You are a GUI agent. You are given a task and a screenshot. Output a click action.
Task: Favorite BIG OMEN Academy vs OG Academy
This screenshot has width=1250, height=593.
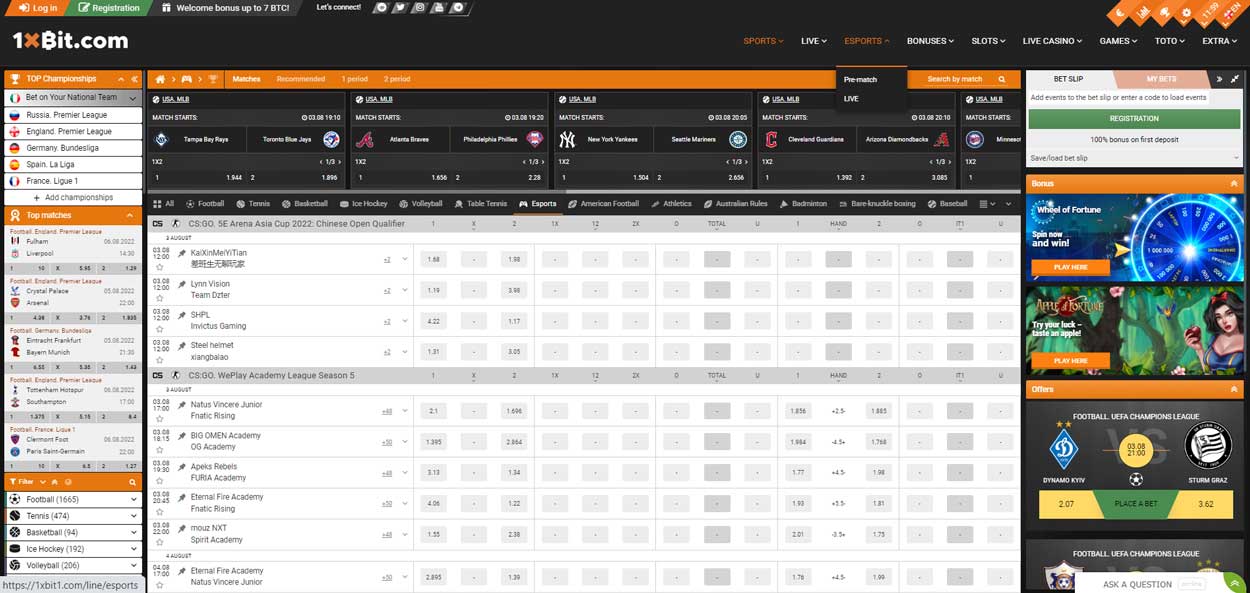coord(159,451)
